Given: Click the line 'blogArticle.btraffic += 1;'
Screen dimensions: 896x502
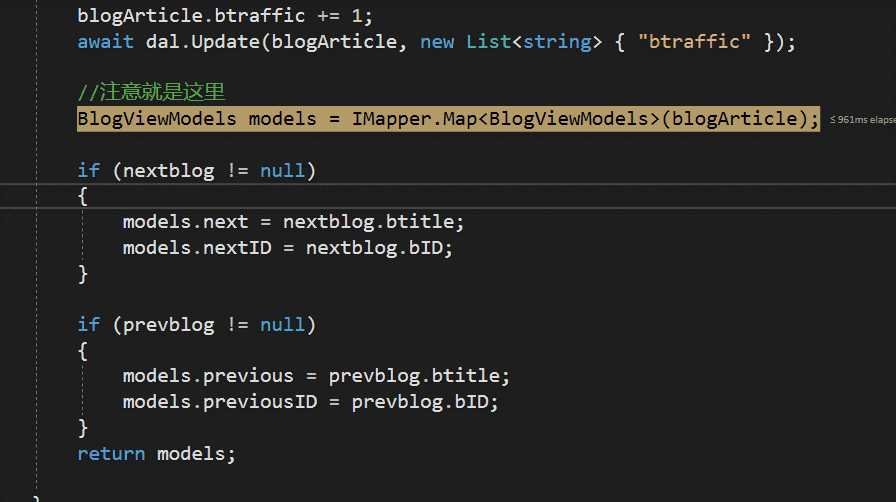Looking at the screenshot, I should [x=225, y=15].
